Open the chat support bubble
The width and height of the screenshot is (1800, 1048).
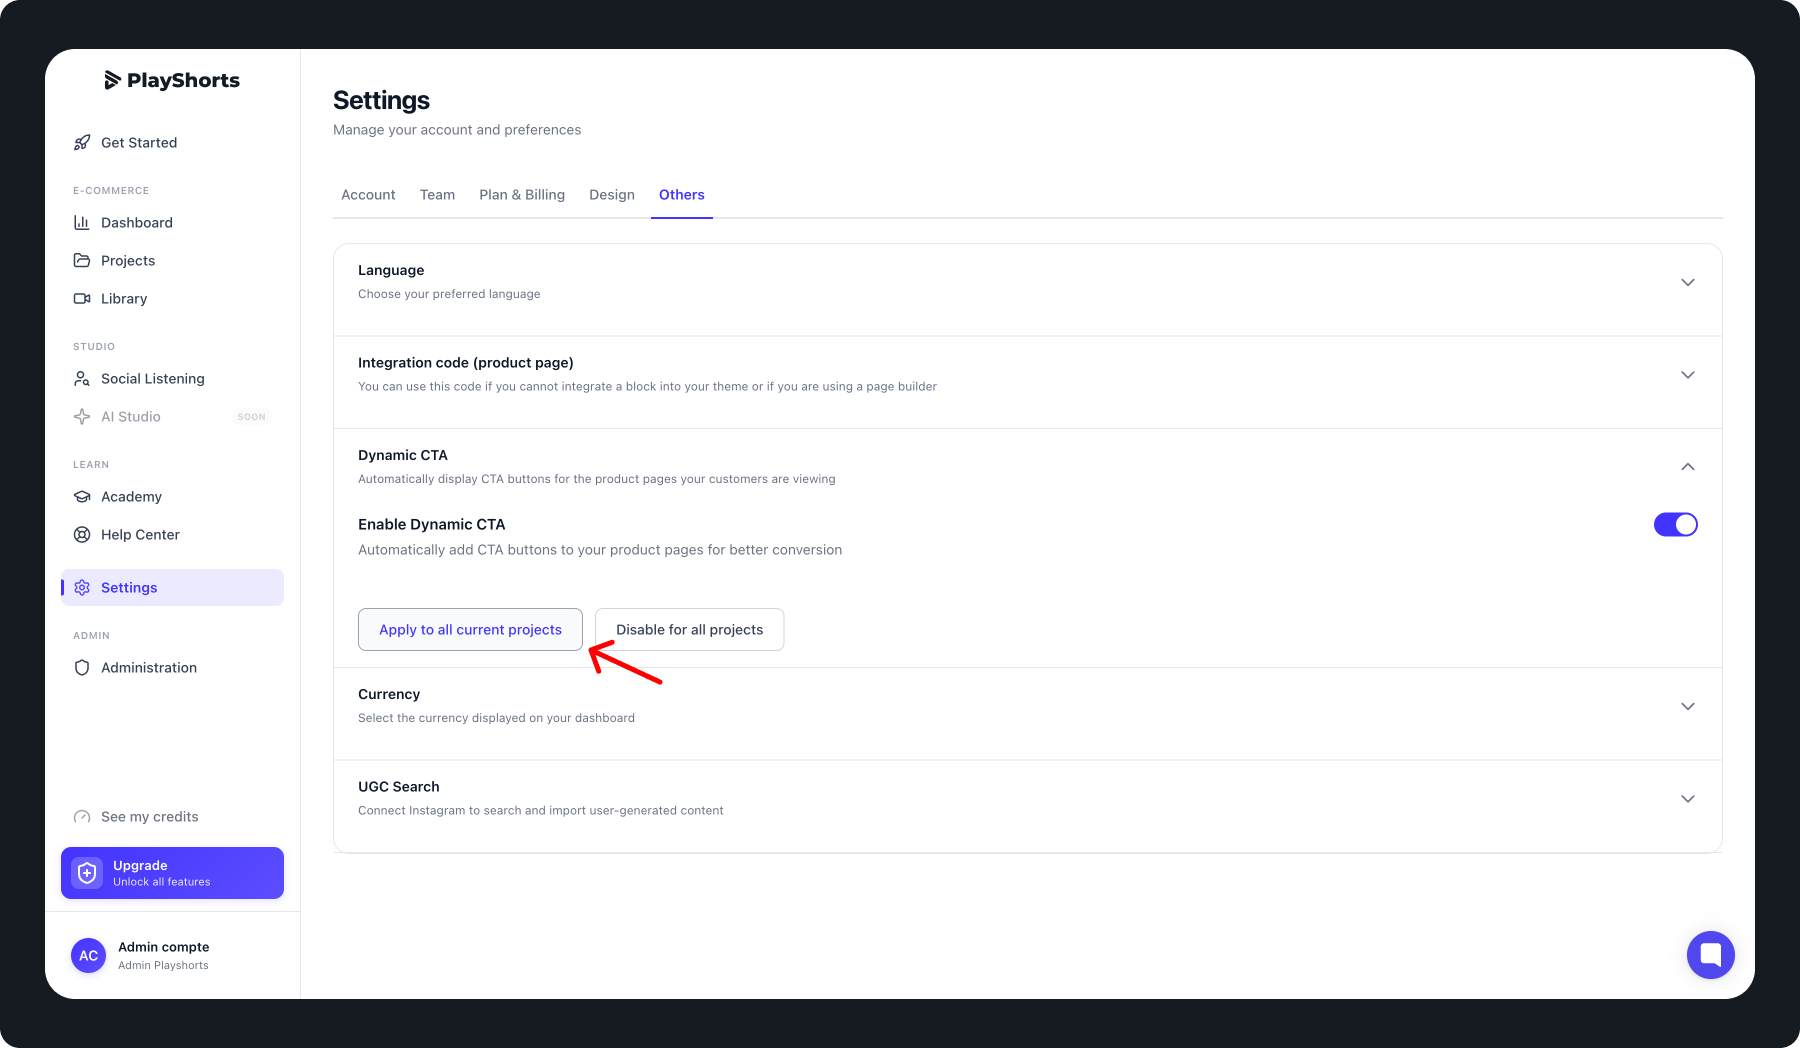1710,955
